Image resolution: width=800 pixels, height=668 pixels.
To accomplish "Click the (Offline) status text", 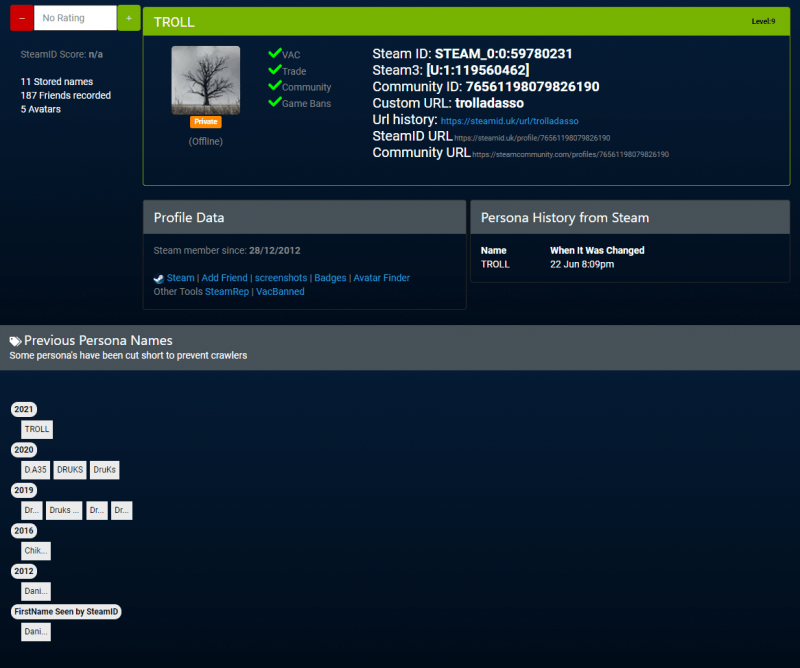I will click(206, 141).
